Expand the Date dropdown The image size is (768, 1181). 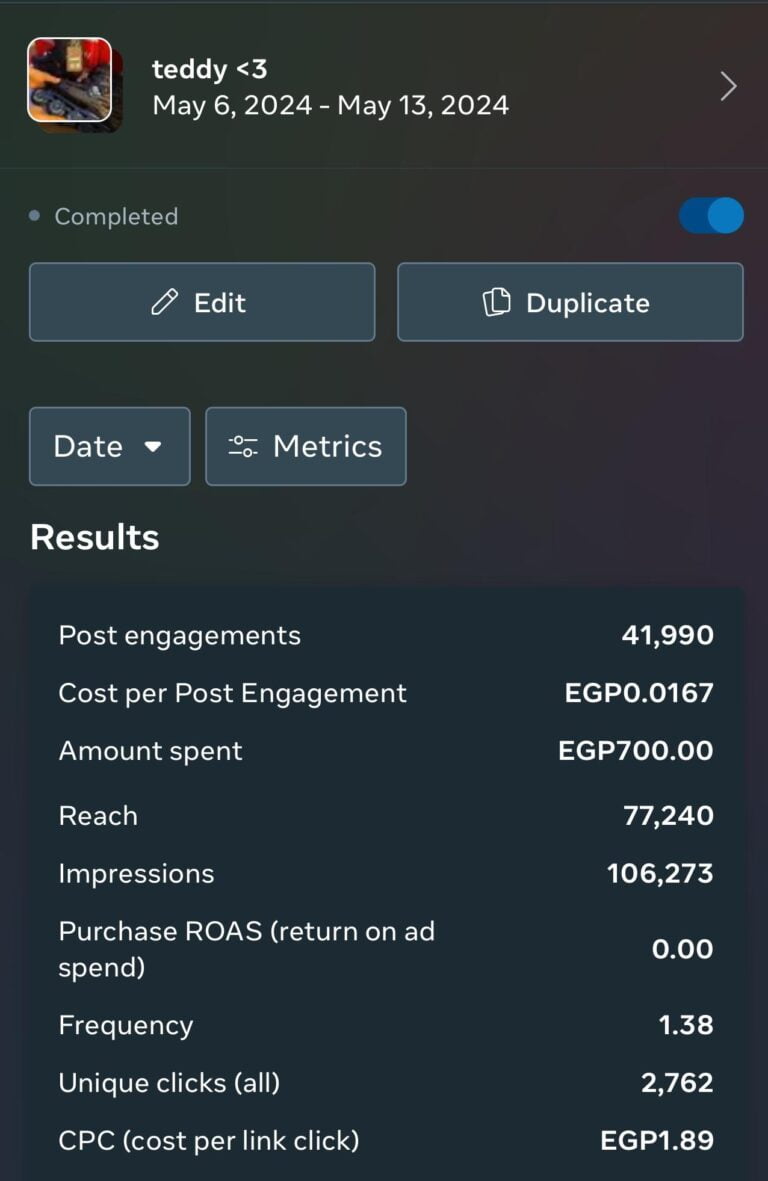pos(109,446)
